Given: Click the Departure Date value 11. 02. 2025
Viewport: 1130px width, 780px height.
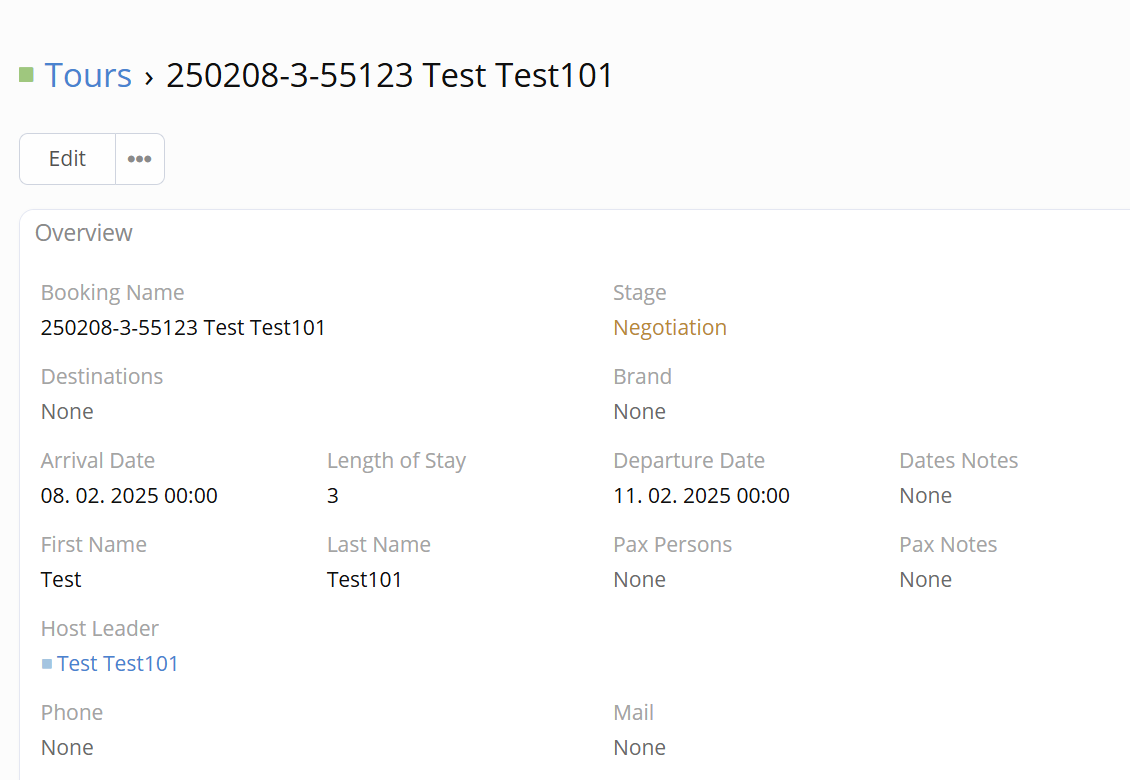Looking at the screenshot, I should [701, 496].
